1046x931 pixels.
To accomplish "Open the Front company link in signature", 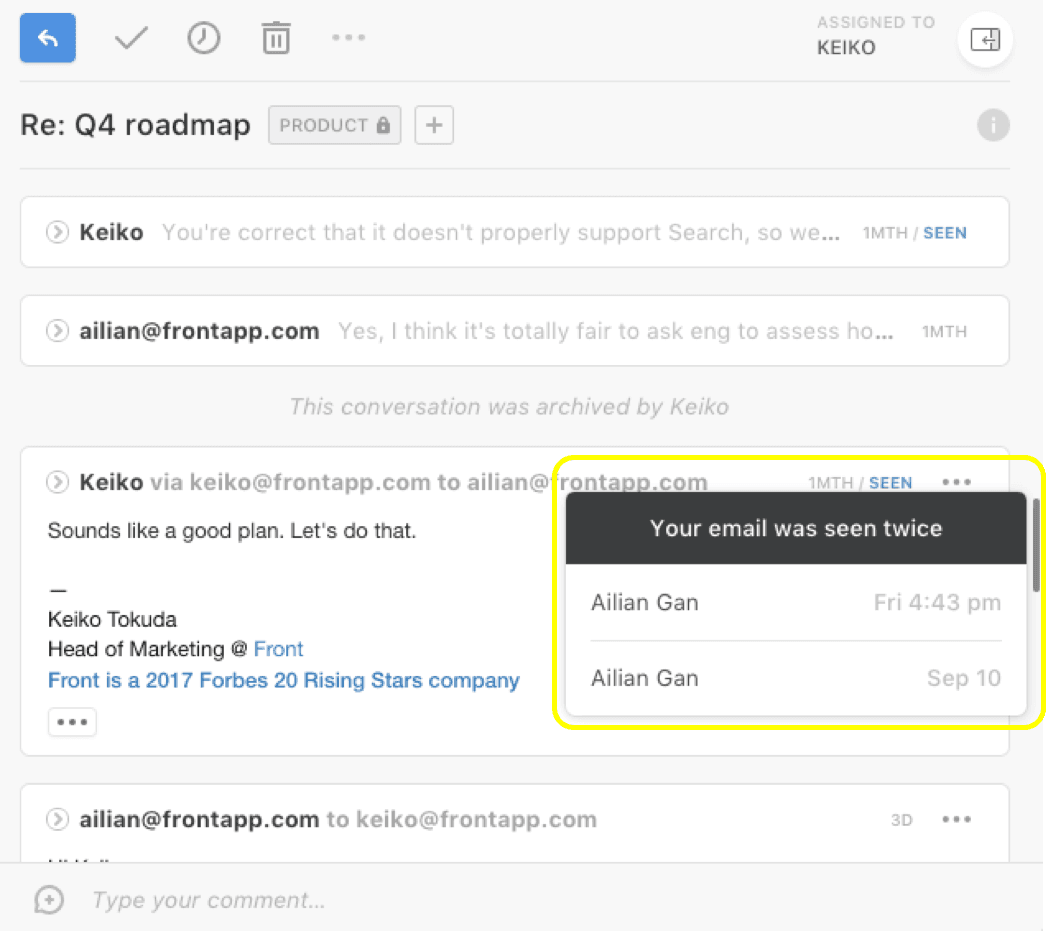I will point(278,649).
